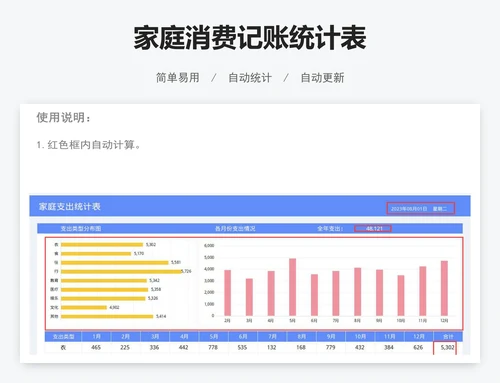
Task: Click the 全年支出 label
Action: point(330,229)
